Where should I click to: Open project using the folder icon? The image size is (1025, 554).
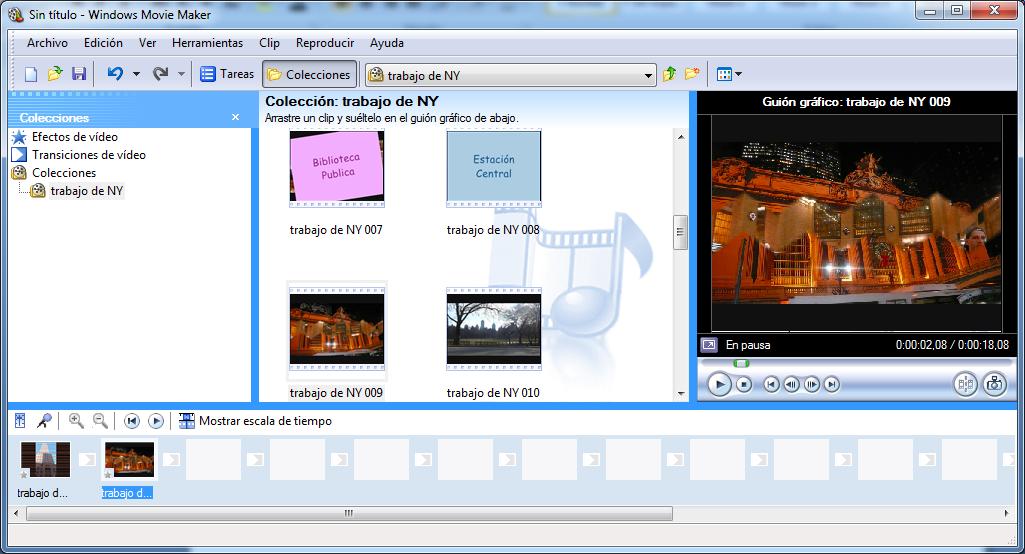coord(55,74)
